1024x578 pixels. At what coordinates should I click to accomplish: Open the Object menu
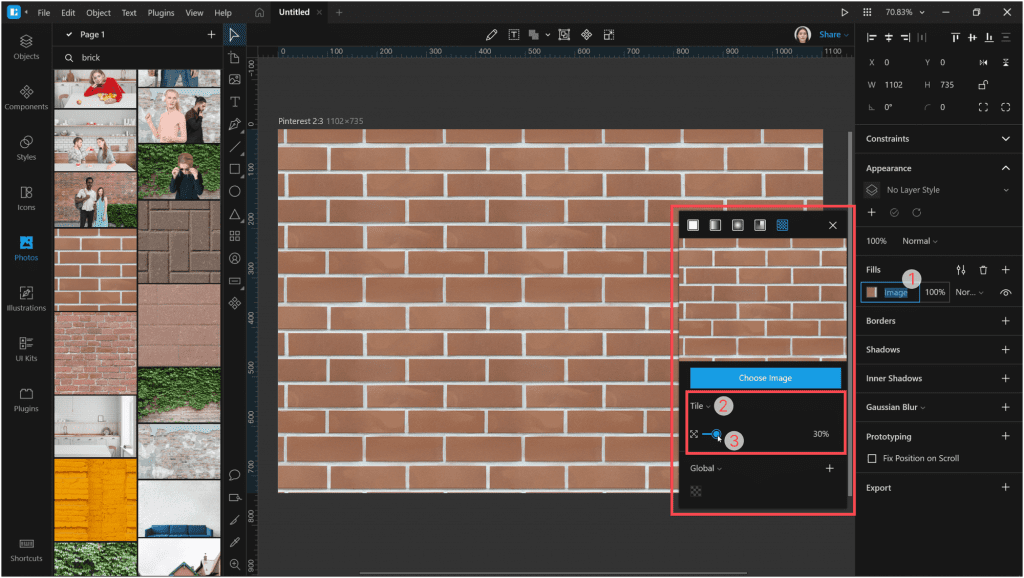coord(99,12)
